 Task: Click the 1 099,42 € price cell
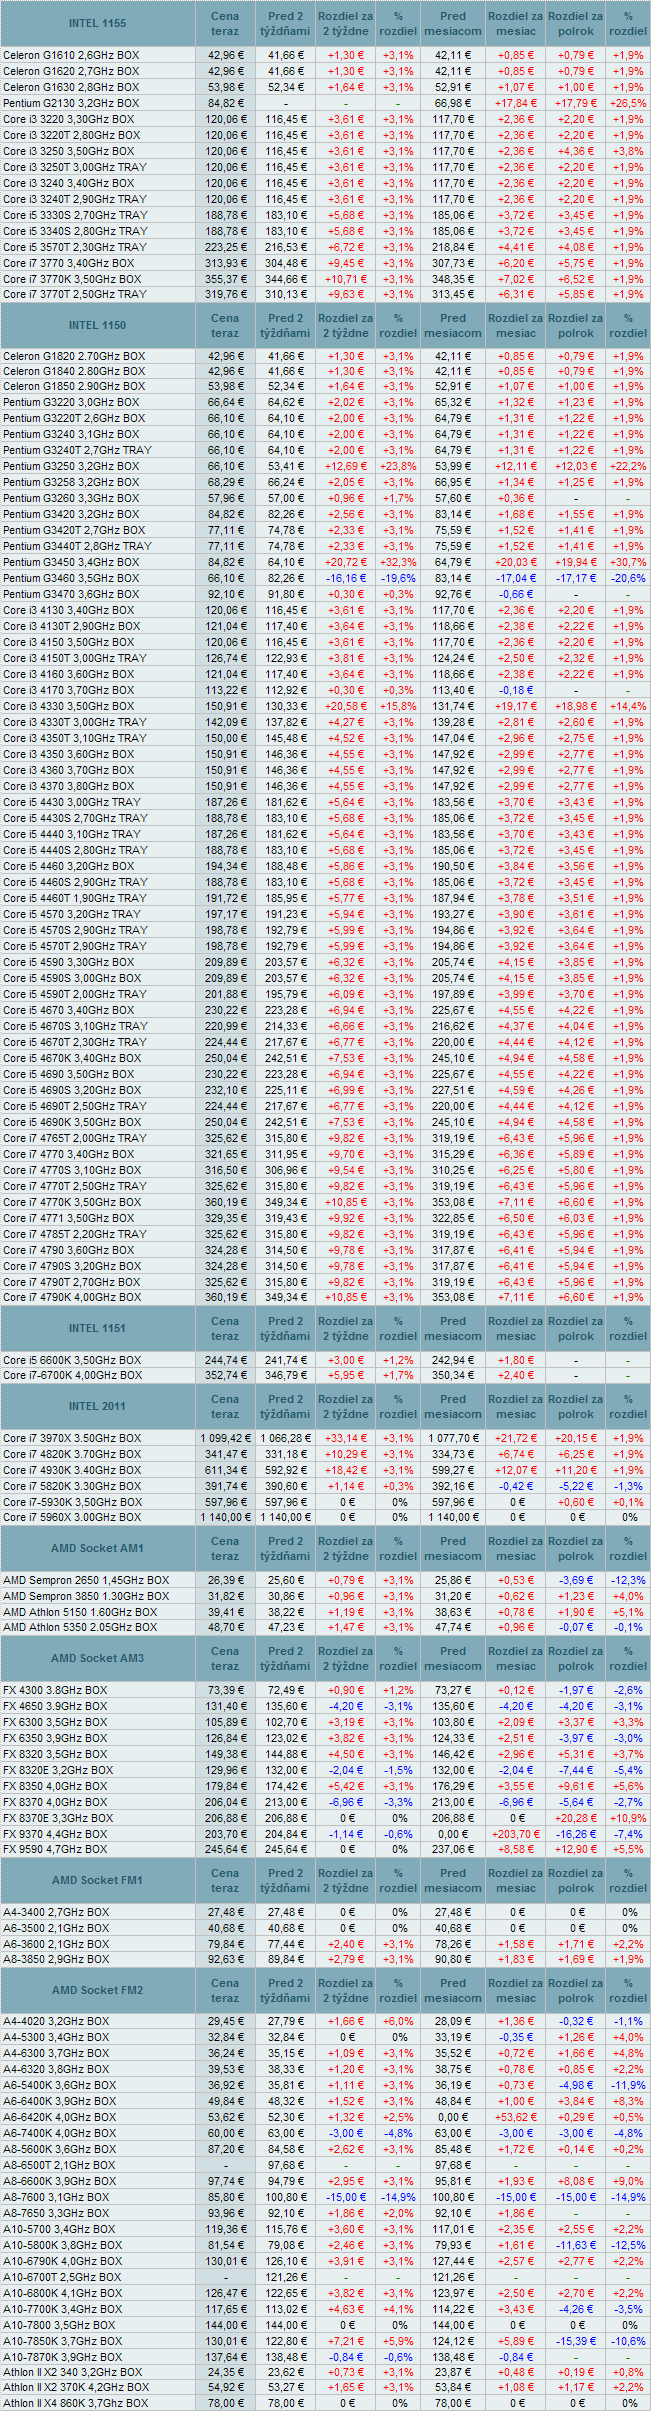pyautogui.click(x=225, y=1438)
